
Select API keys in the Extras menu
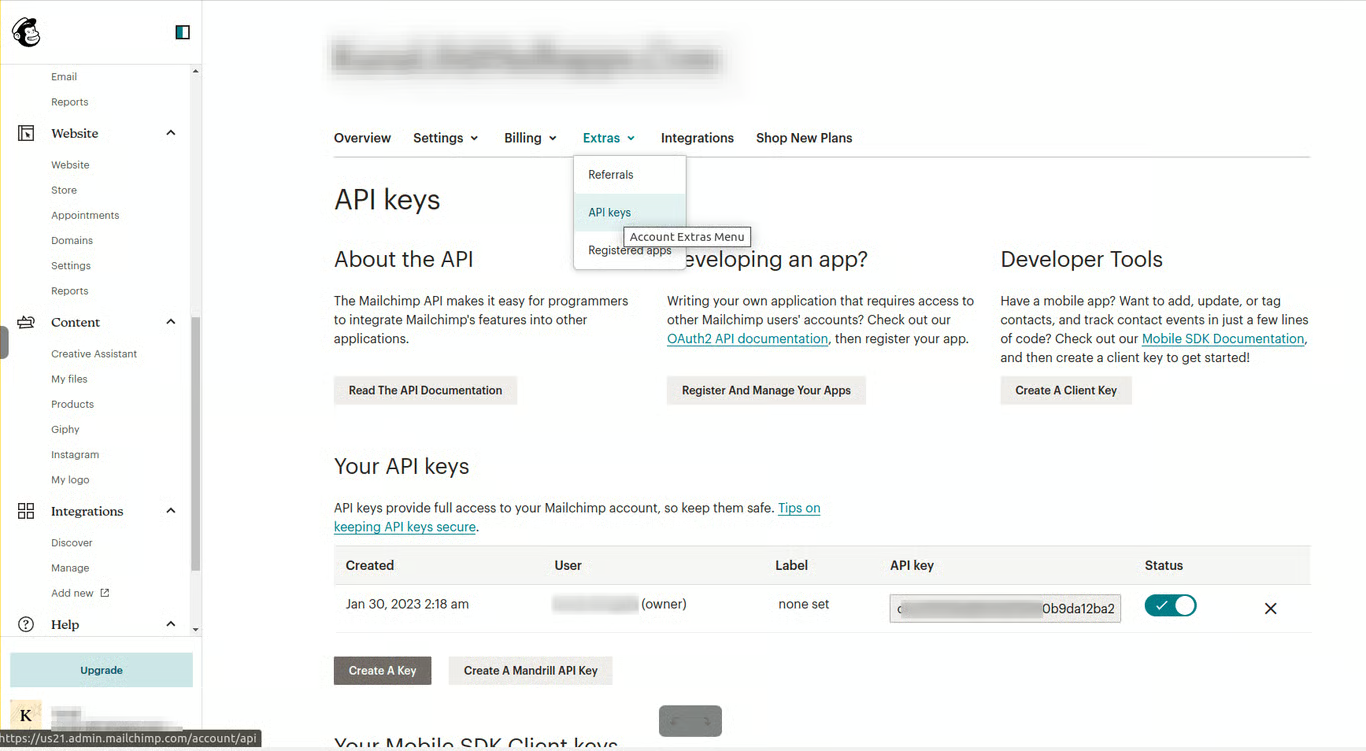tap(630, 212)
